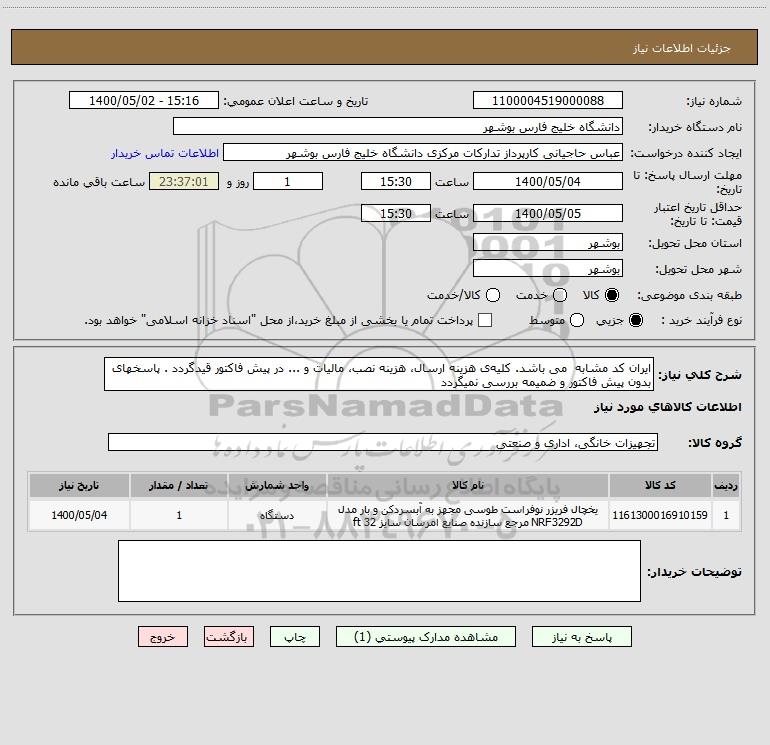The image size is (770, 745).
Task: Click the پاسخ به نیاز button
Action: click(581, 637)
